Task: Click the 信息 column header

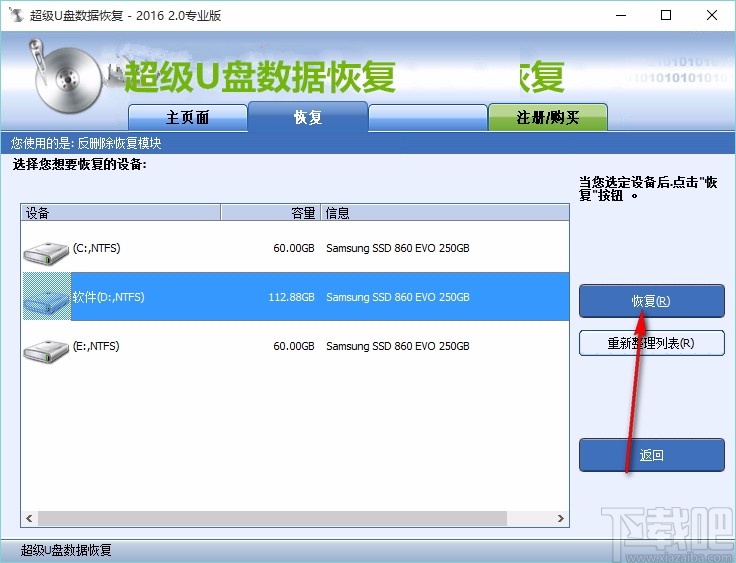Action: 445,213
